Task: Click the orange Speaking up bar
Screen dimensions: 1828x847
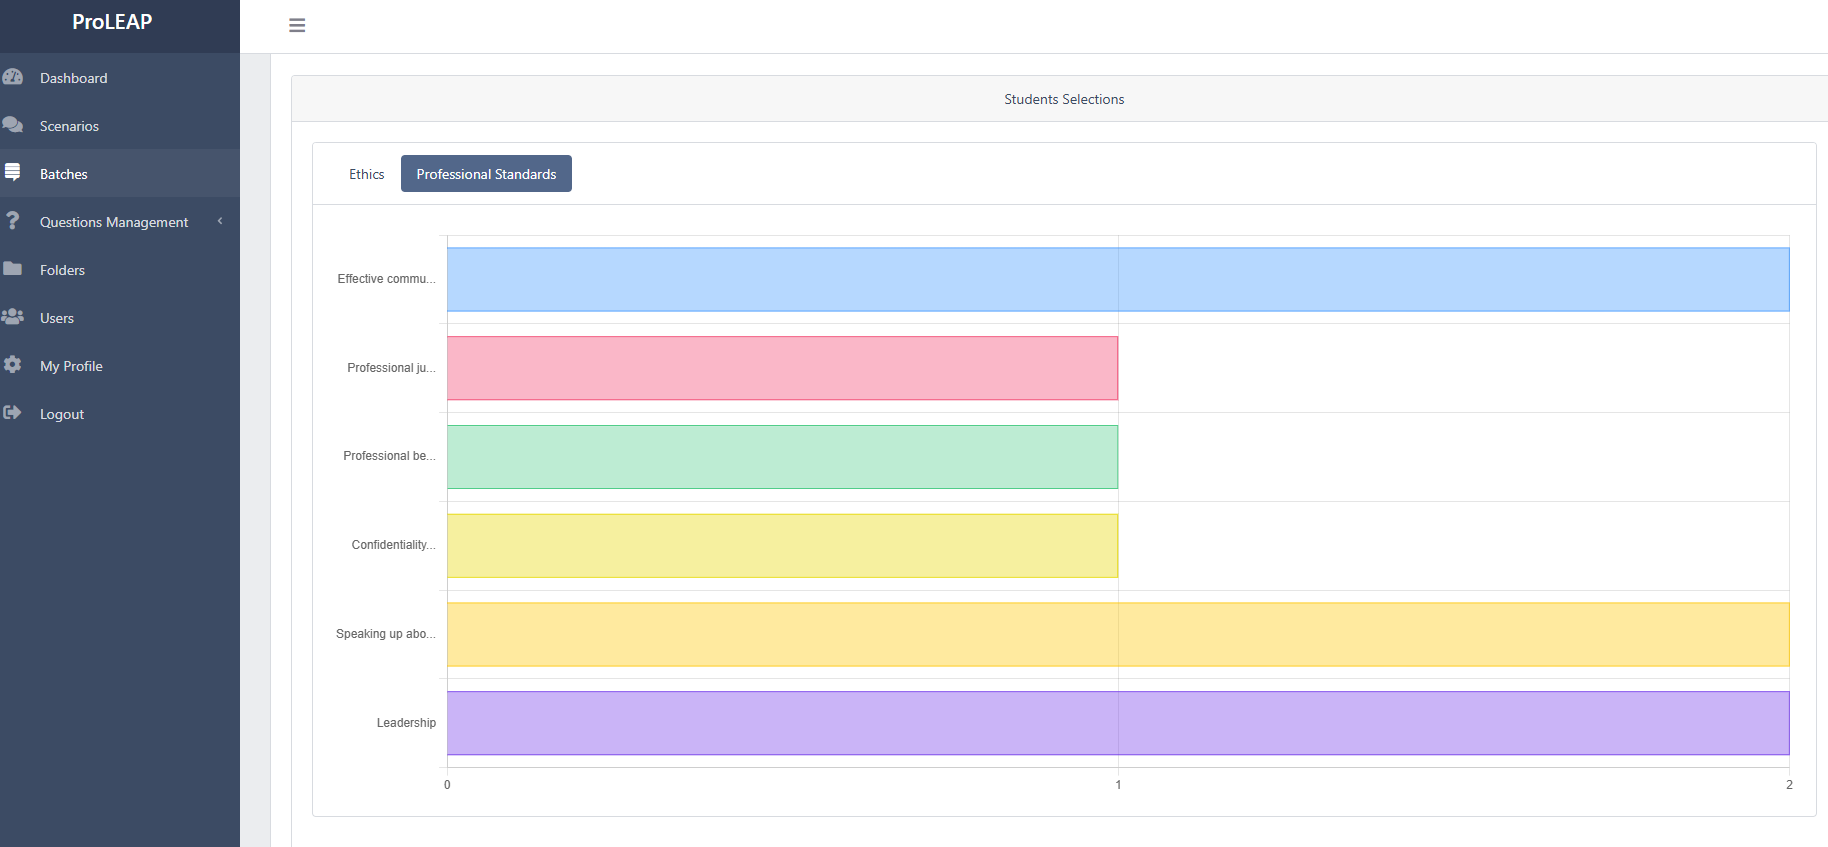Action: tap(1118, 634)
